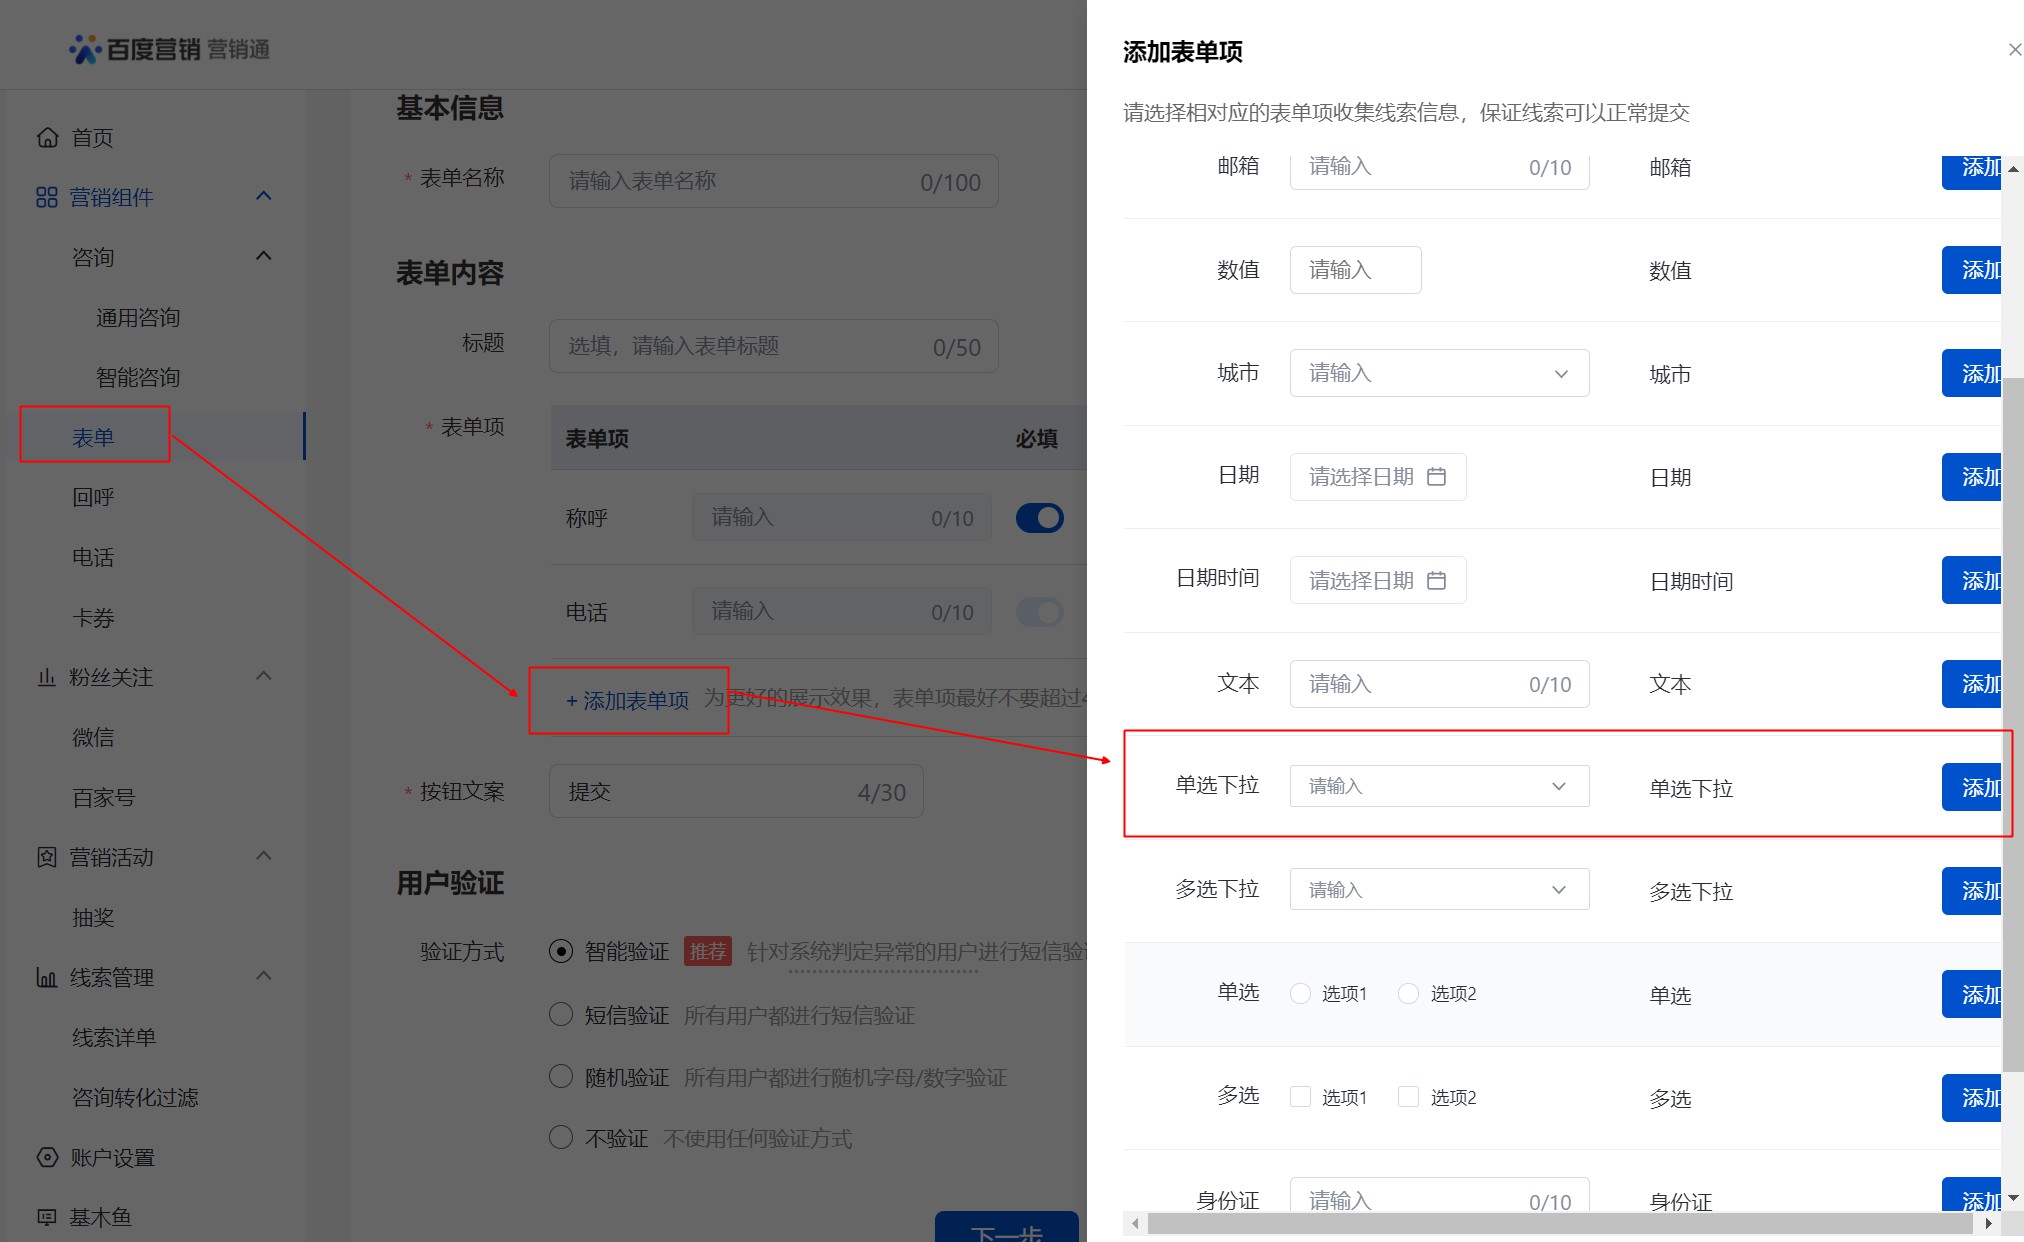Open 线索详单 menu item

click(x=114, y=1038)
